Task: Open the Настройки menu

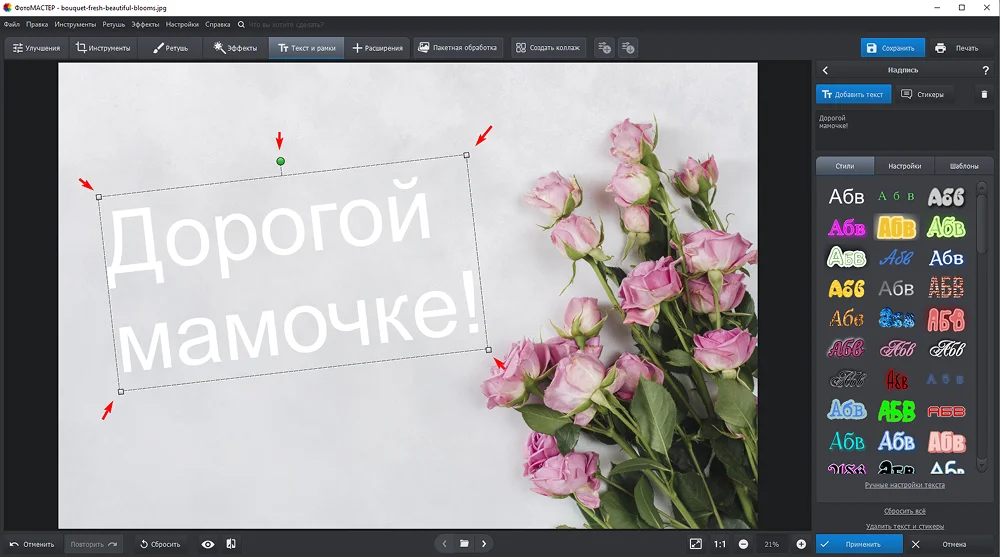Action: (182, 24)
